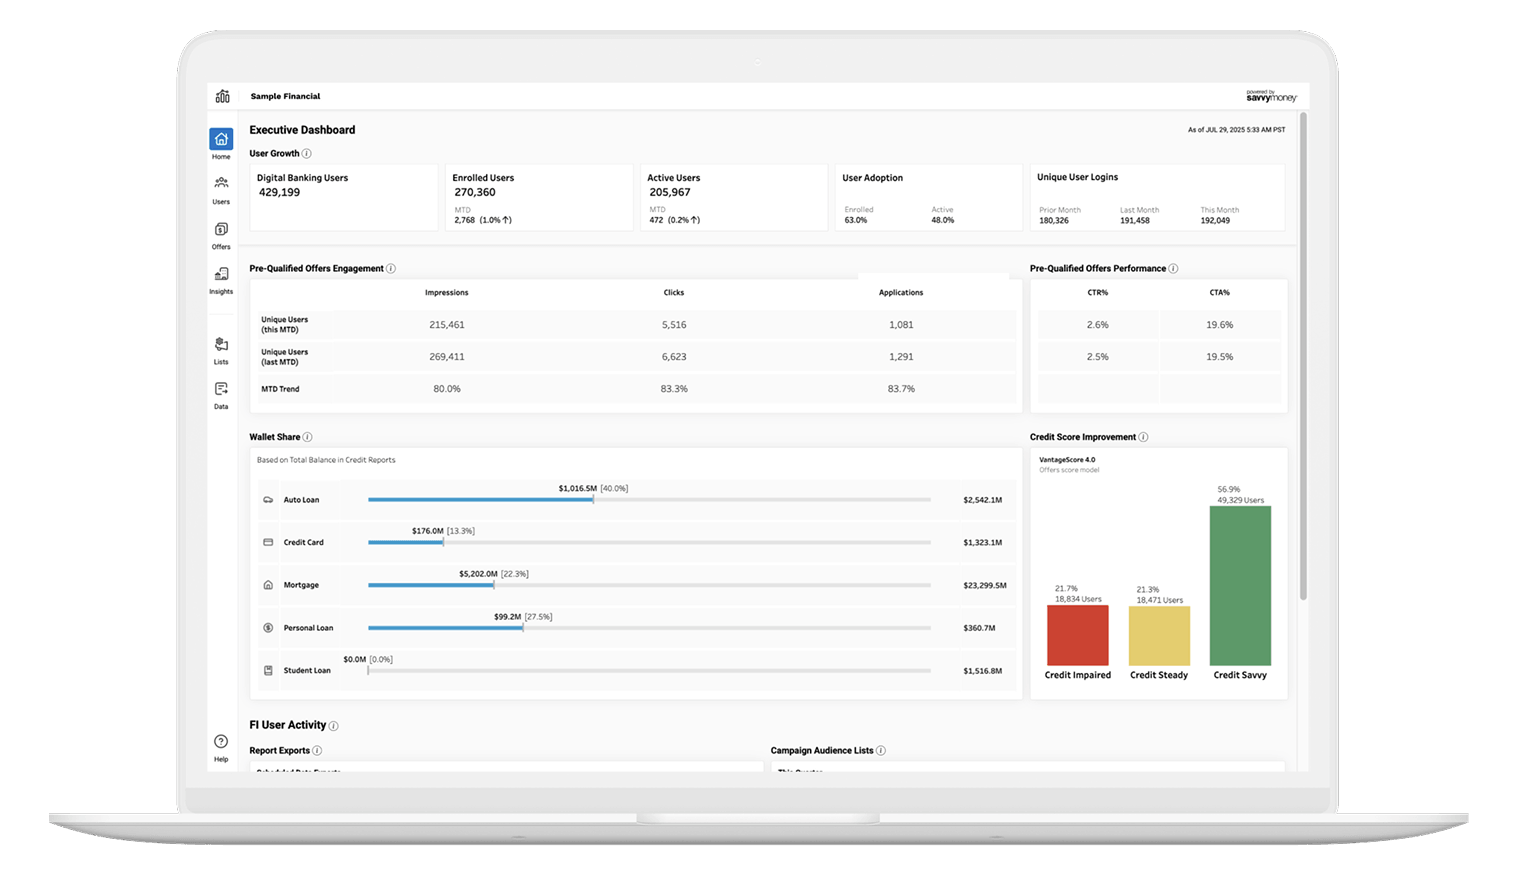Click the Help icon at the sidebar bottom

pos(221,742)
